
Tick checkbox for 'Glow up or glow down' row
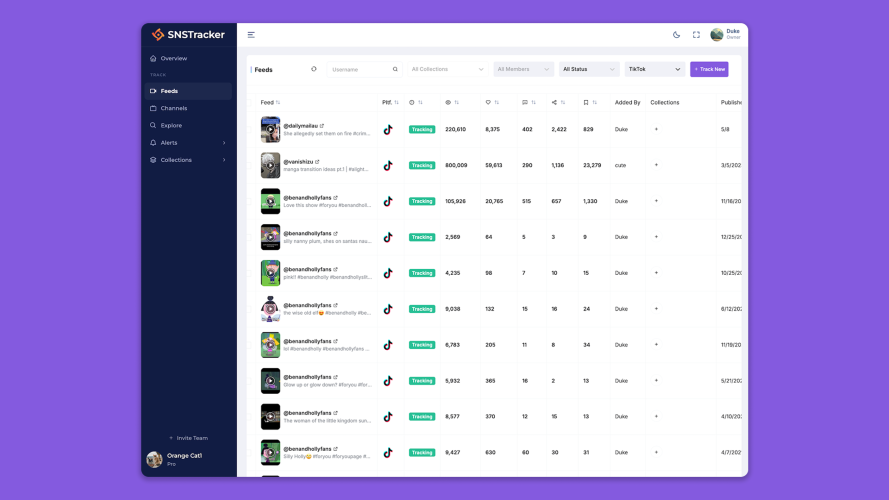[249, 381]
